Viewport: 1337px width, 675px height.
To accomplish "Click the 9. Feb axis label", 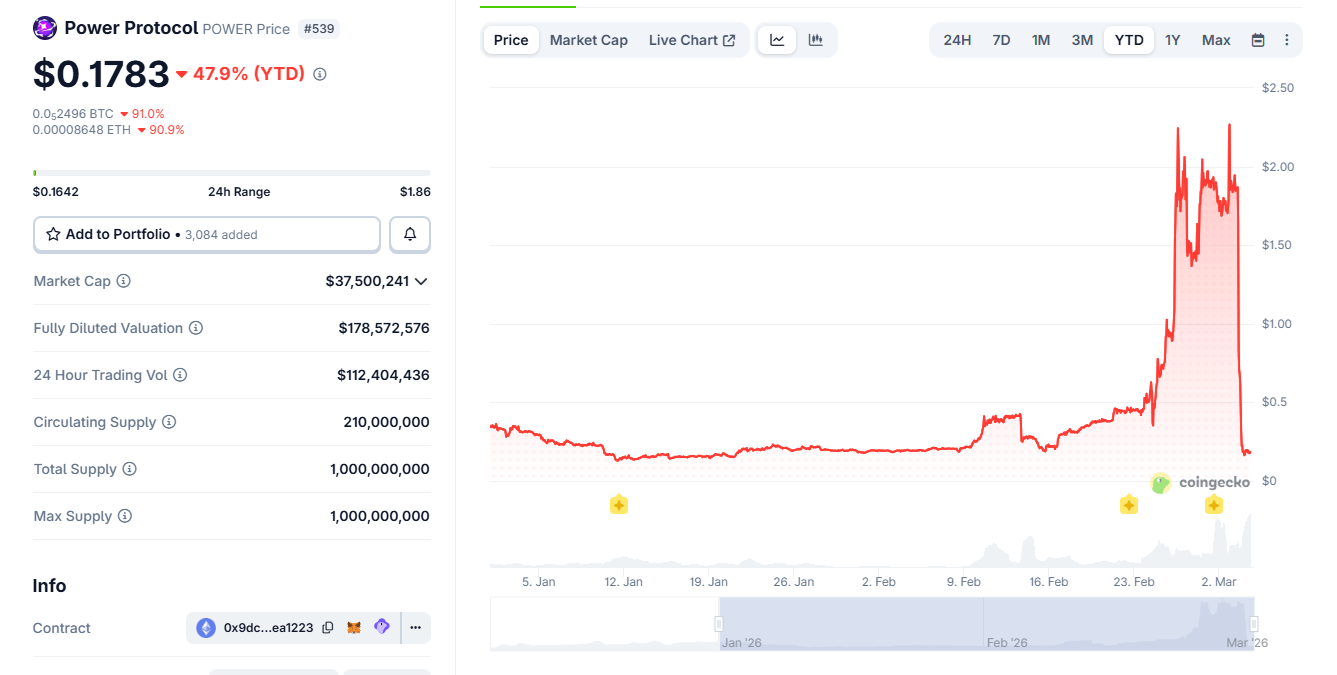I will 963,581.
